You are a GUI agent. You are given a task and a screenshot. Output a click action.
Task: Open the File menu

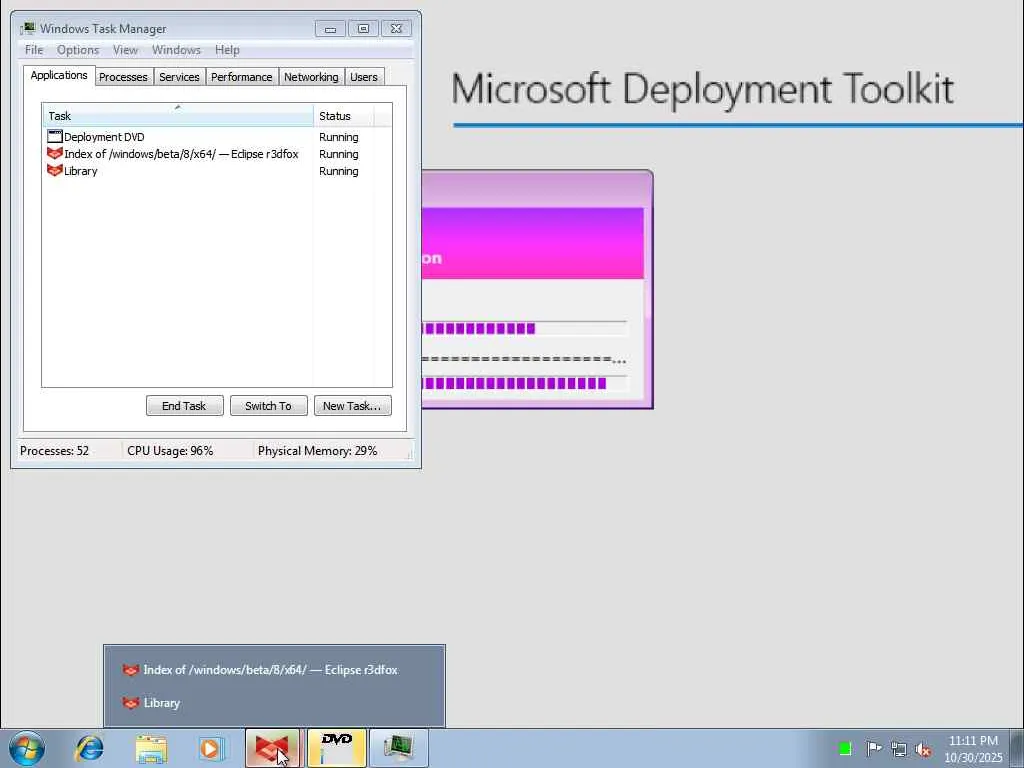34,50
